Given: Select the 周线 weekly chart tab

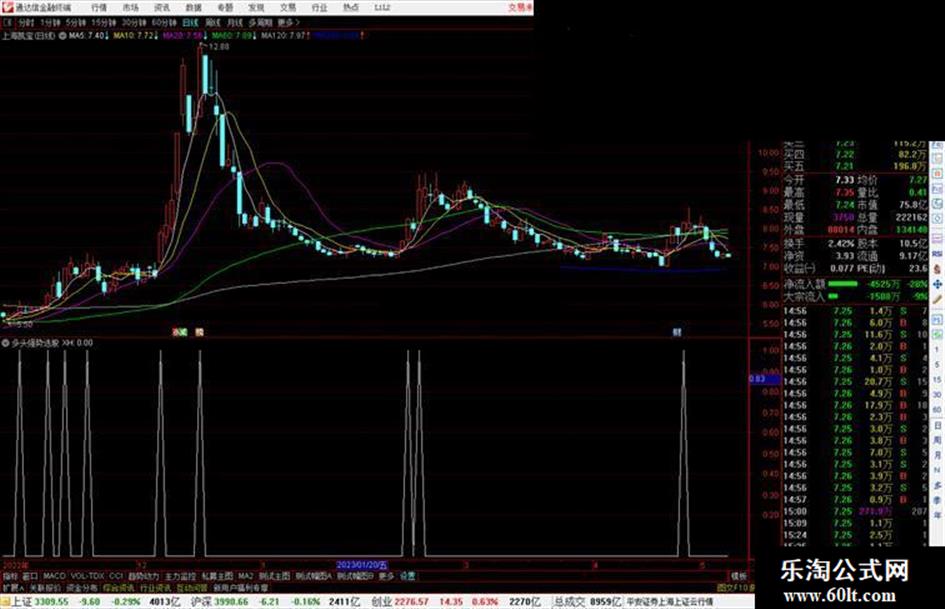Looking at the screenshot, I should [x=212, y=23].
